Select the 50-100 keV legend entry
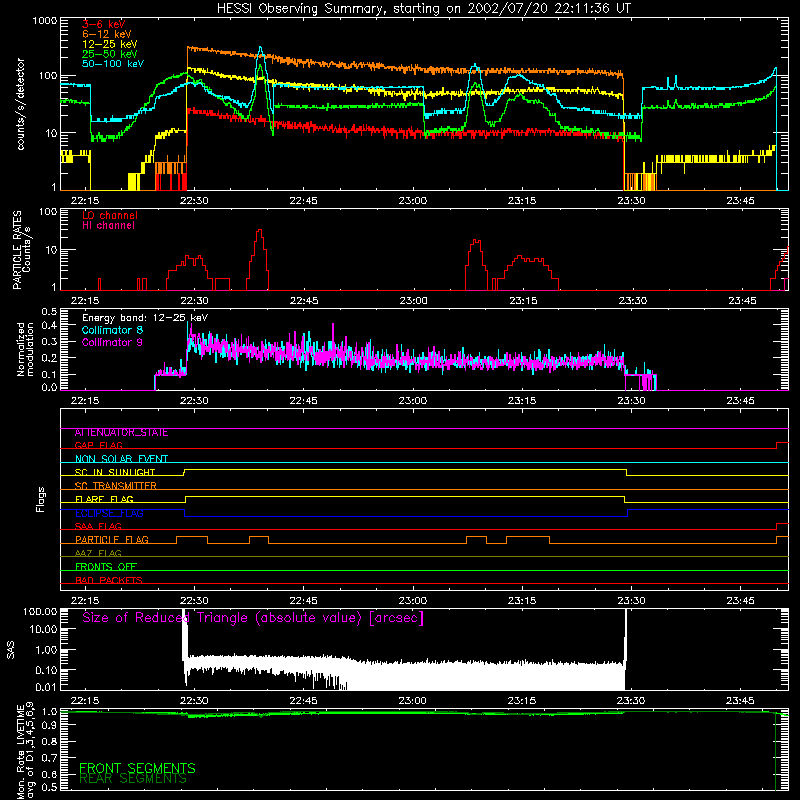 (x=113, y=64)
